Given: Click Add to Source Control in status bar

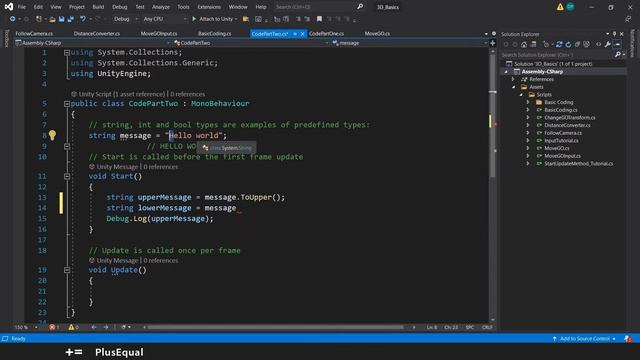Looking at the screenshot, I should pyautogui.click(x=584, y=339).
